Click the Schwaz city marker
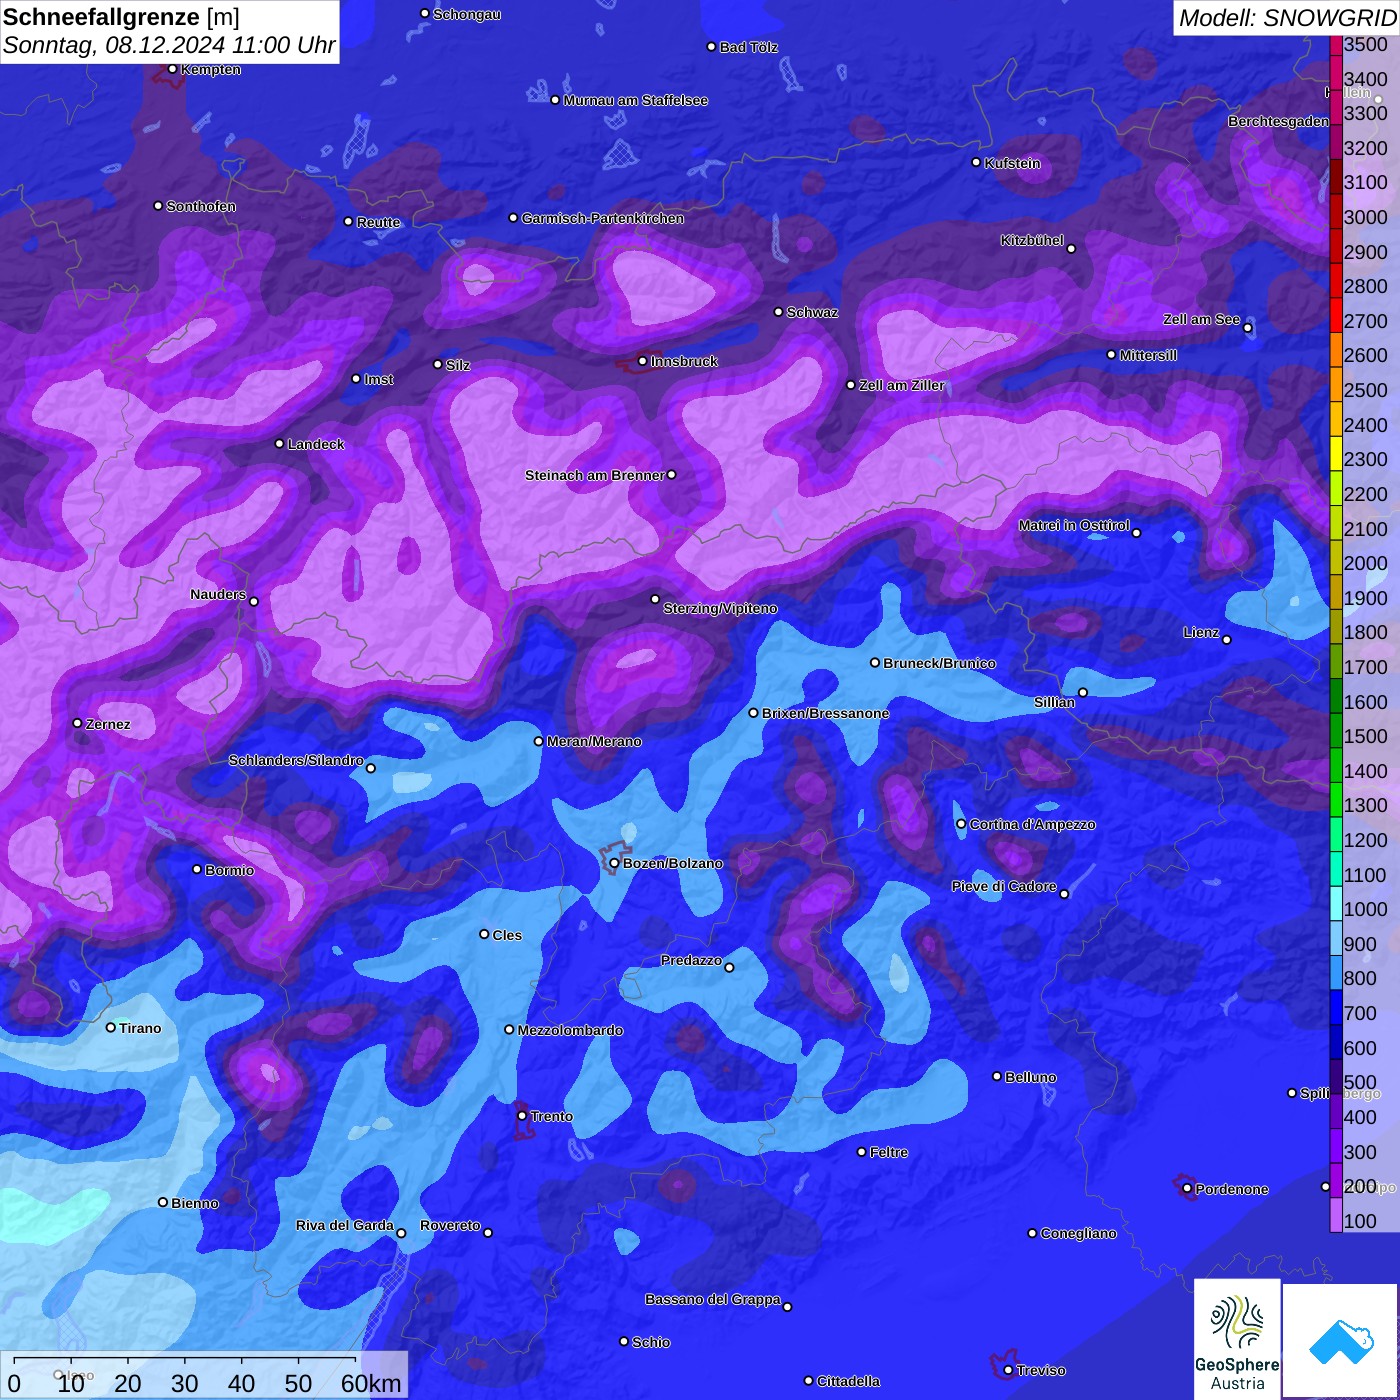The height and width of the screenshot is (1400, 1400). point(778,312)
